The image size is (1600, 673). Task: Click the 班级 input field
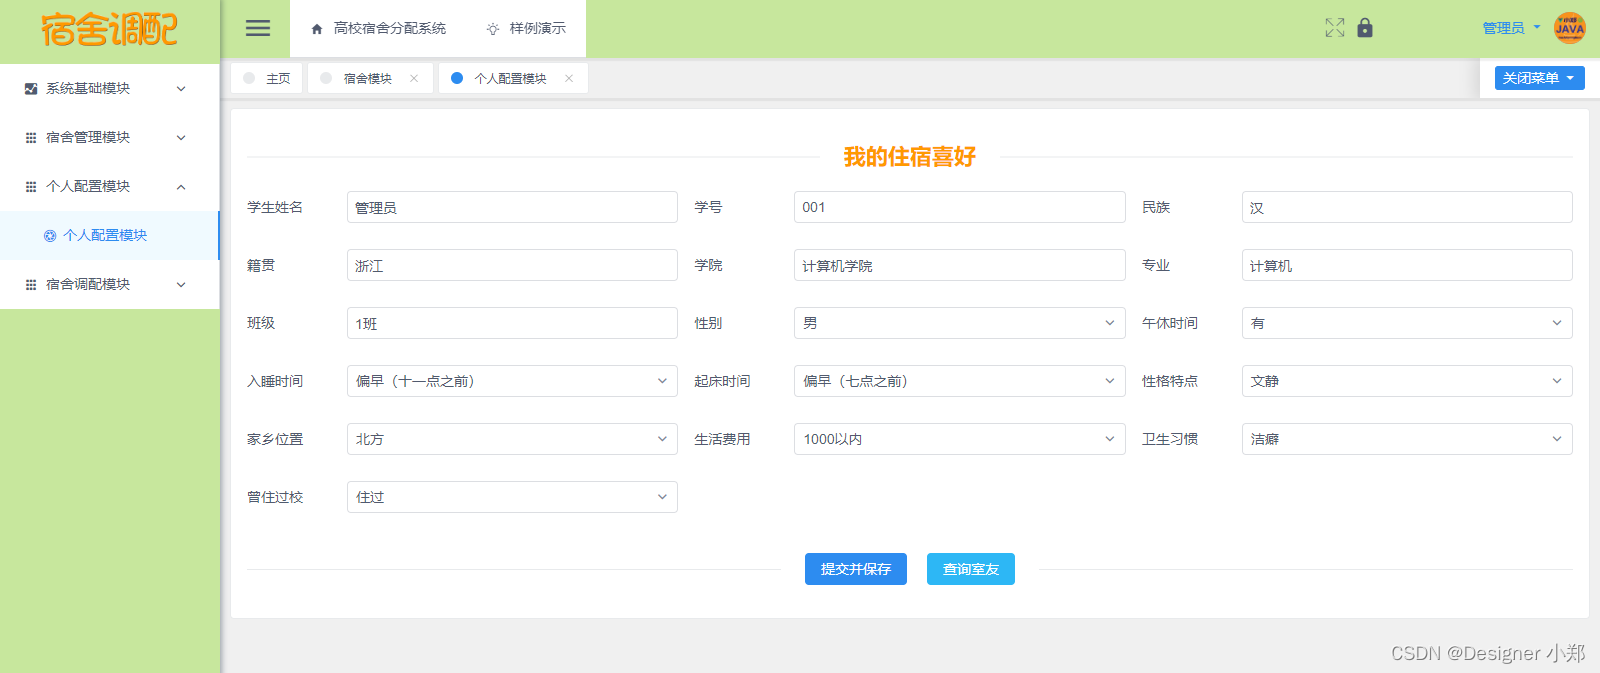click(x=512, y=323)
